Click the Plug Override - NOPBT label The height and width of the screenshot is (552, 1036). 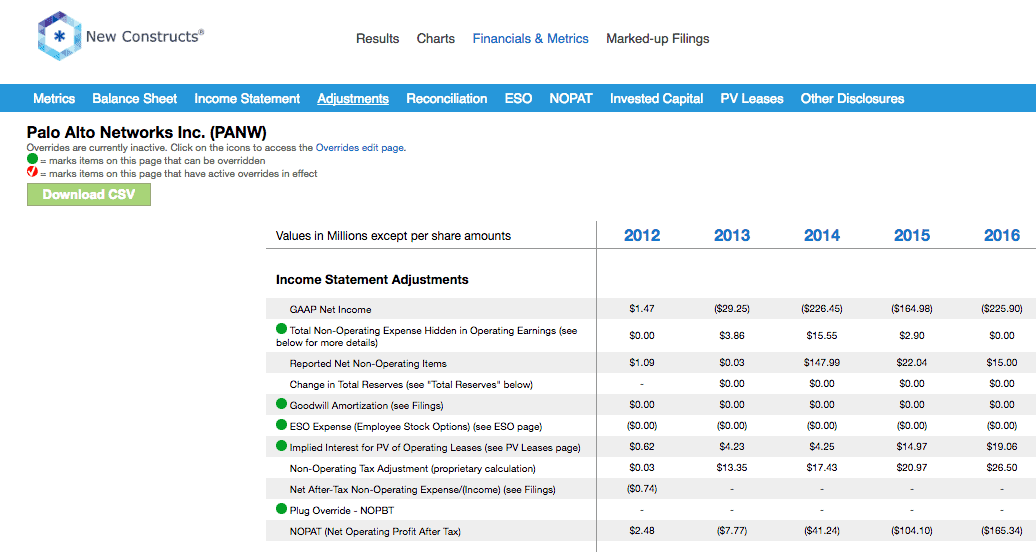point(342,511)
